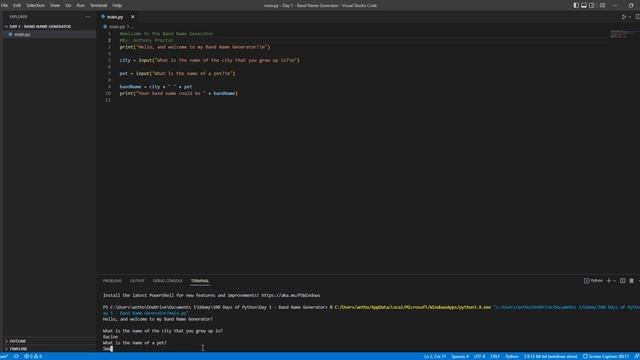Change Spaces: 4 indentation setting
This screenshot has width=640, height=360.
coord(460,356)
